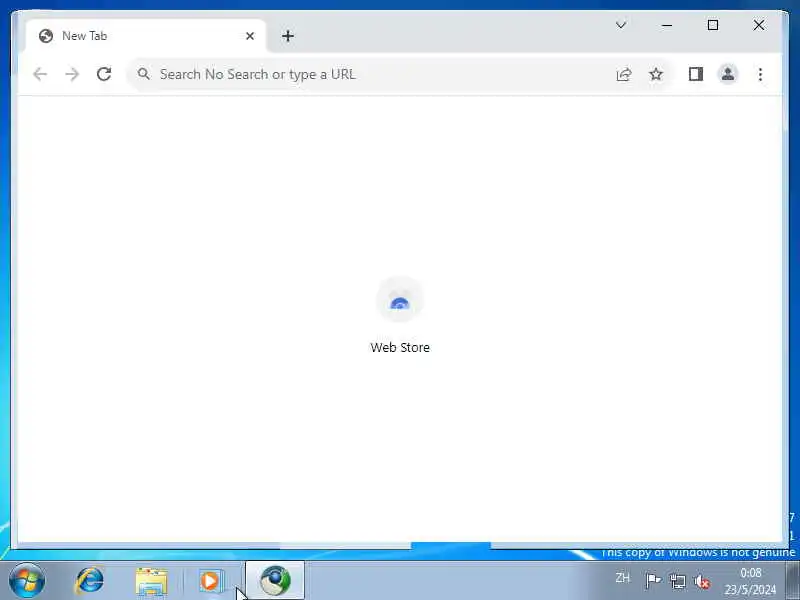Open the browser side panel
The height and width of the screenshot is (600, 800).
[696, 74]
